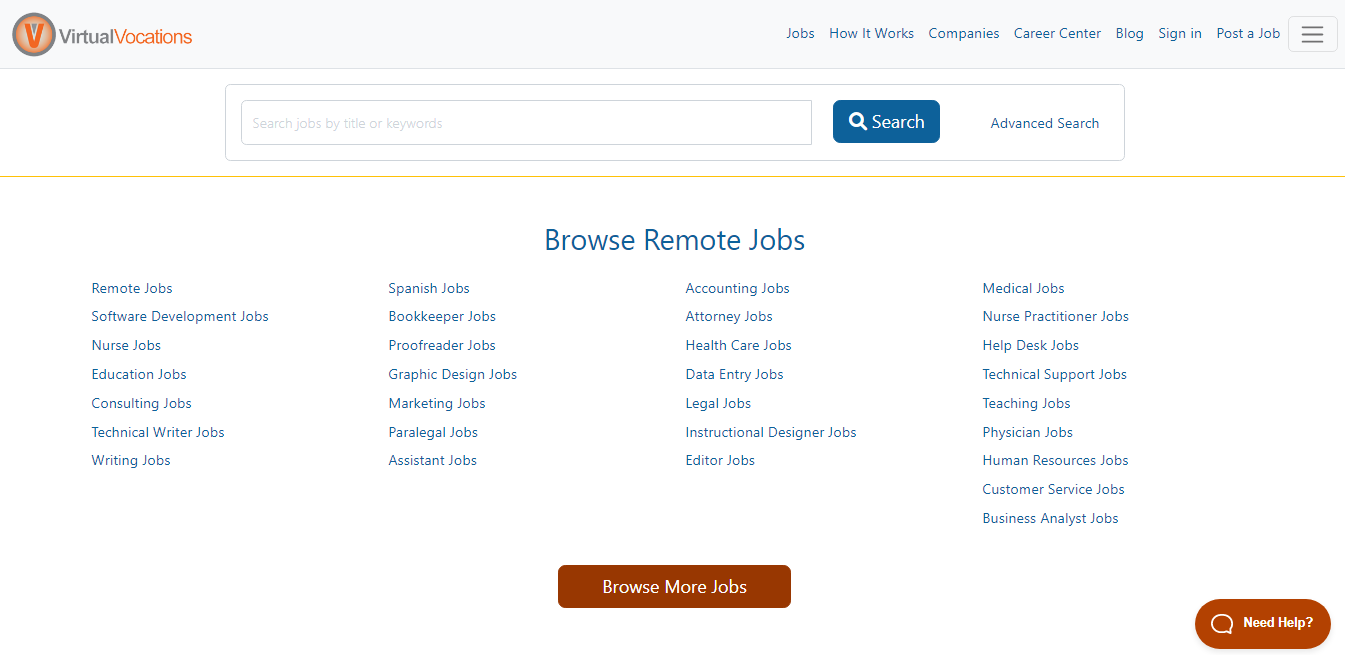The width and height of the screenshot is (1345, 655).
Task: Browse Help Desk Jobs link
Action: pos(1030,345)
